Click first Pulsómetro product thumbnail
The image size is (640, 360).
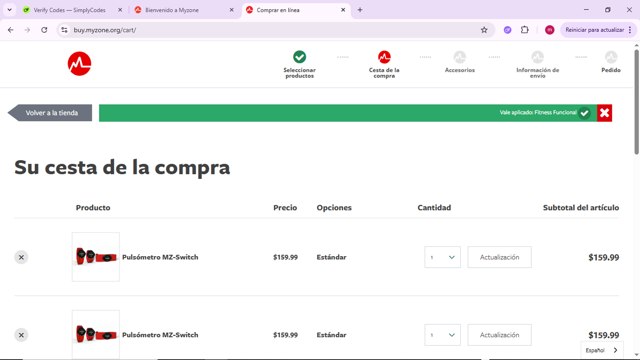pyautogui.click(x=96, y=257)
